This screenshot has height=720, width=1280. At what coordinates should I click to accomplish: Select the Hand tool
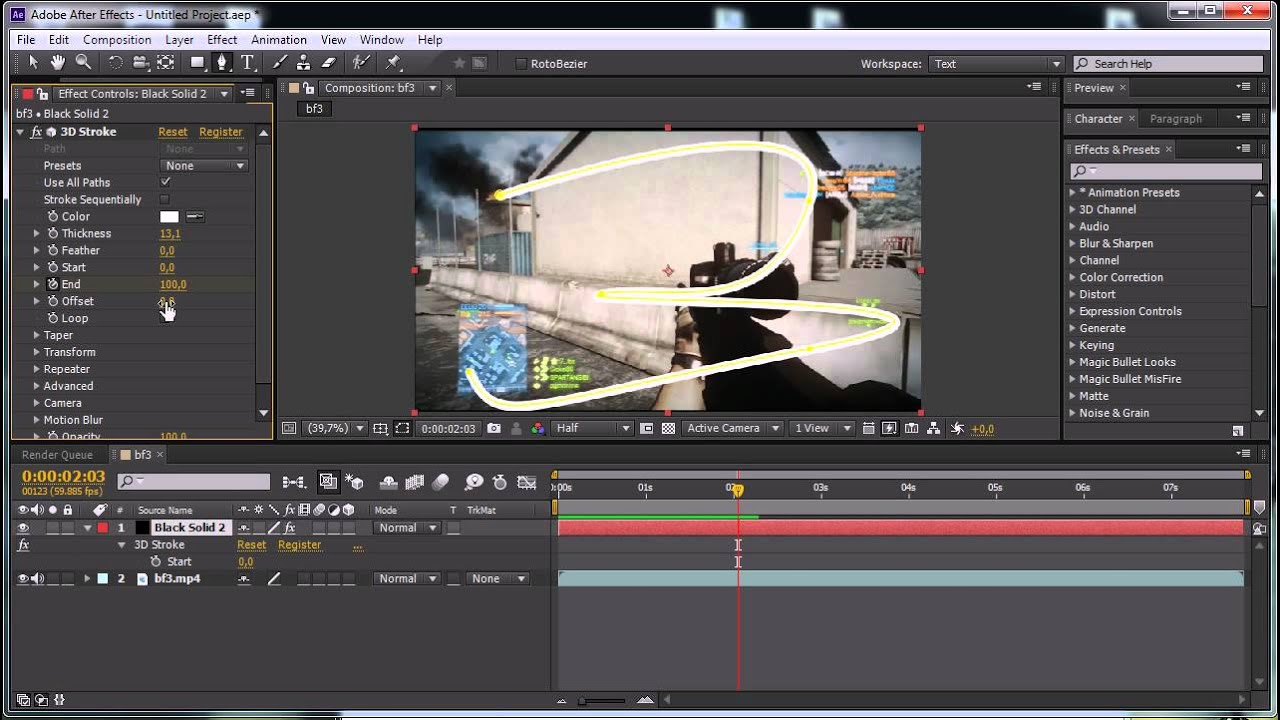point(58,63)
